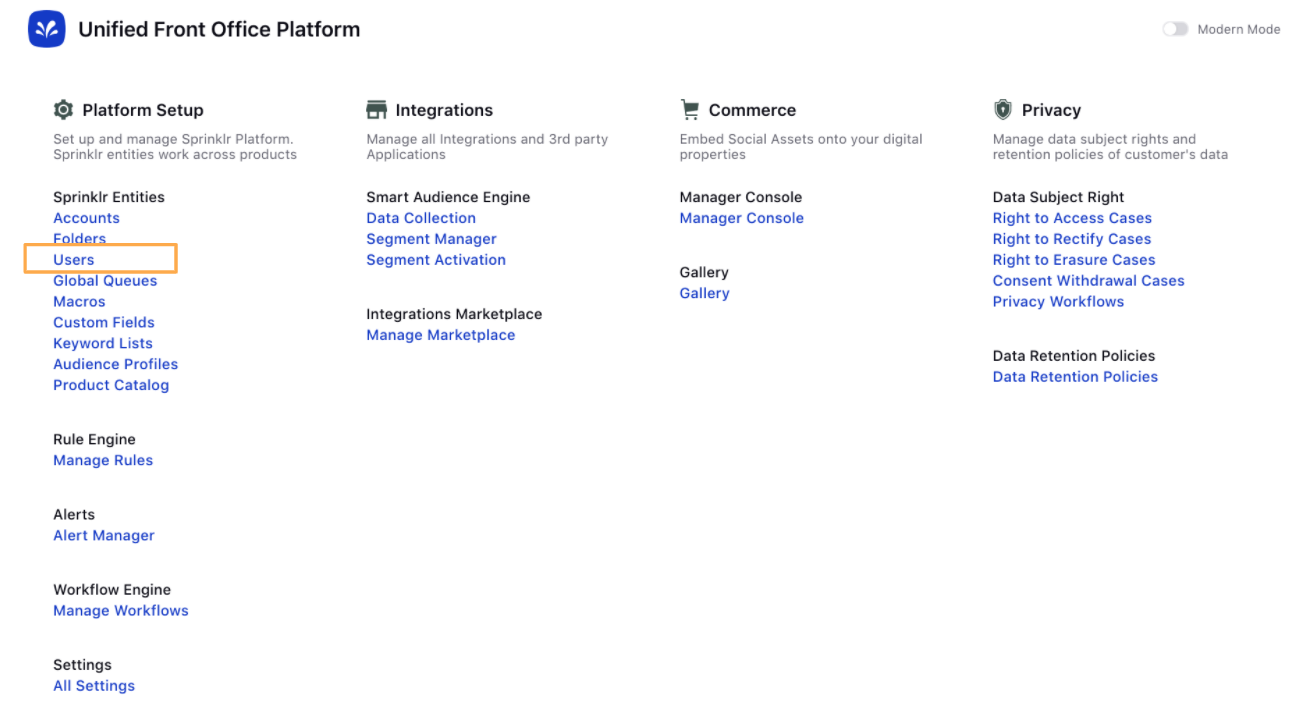Toggle the Modern Mode switch
Screen dimensions: 1302x716
1175,30
